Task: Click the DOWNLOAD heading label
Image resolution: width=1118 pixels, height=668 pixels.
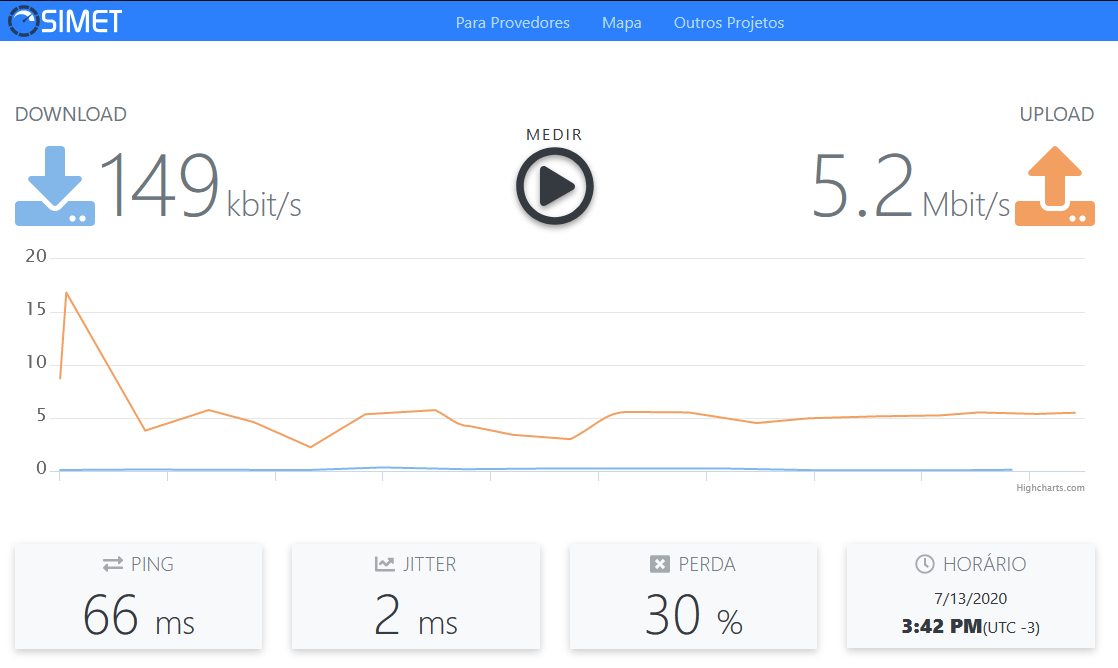Action: (71, 114)
